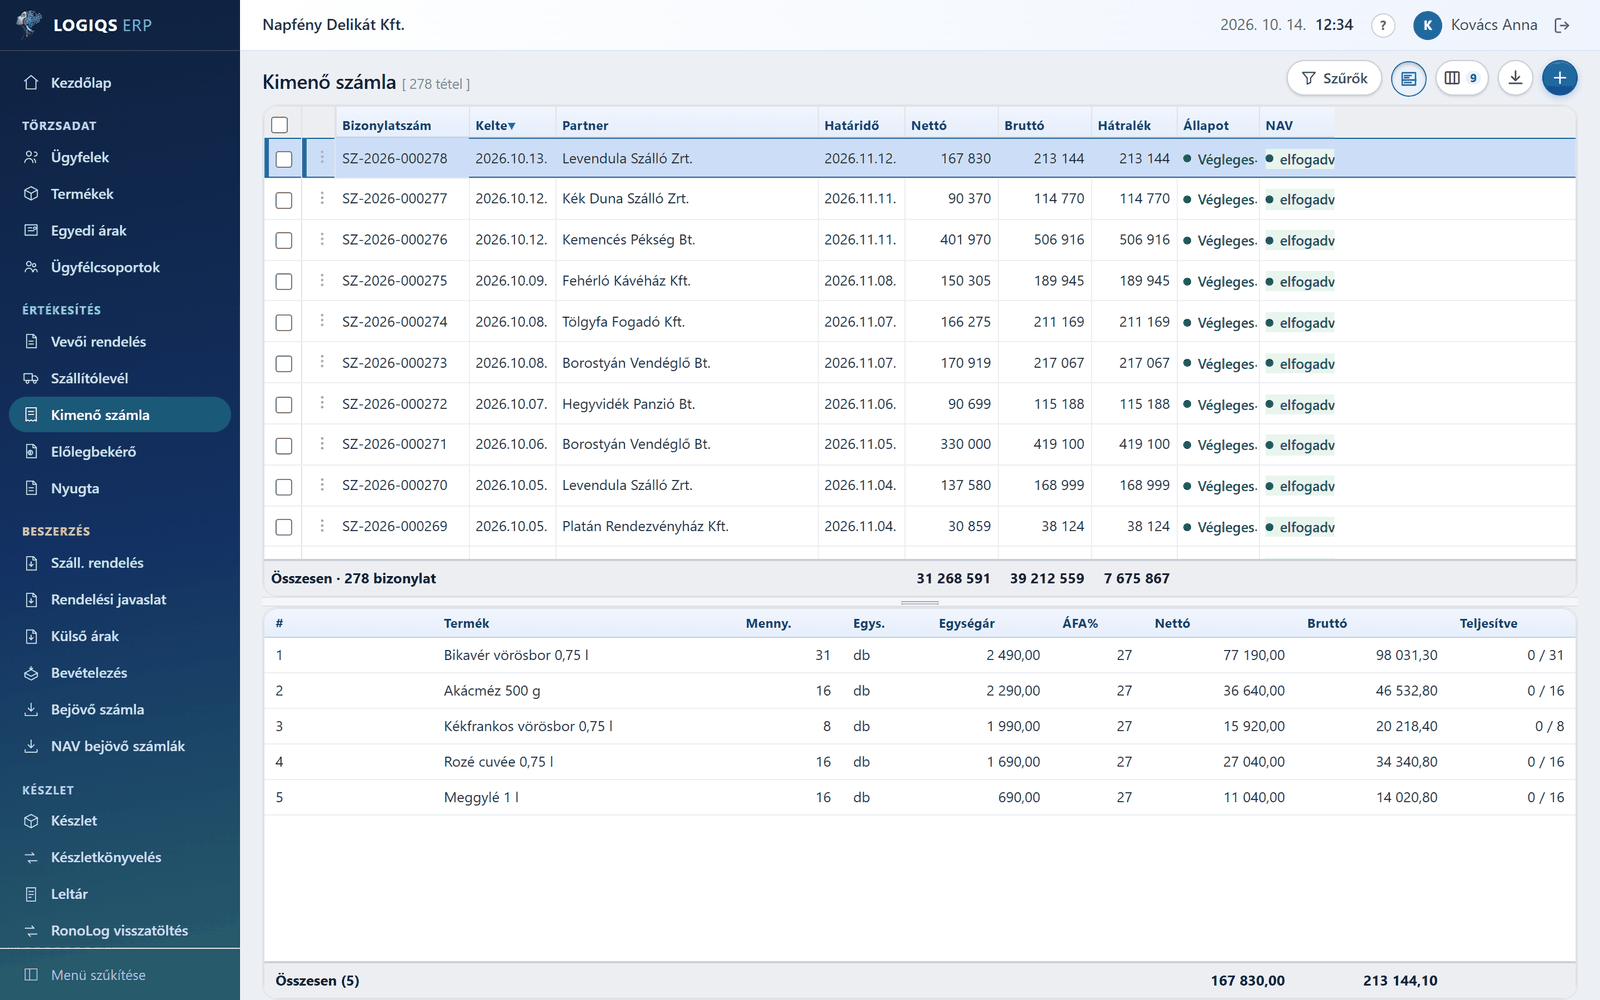Open row menu for SZ-2026-000275
The image size is (1600, 1000).
[x=322, y=281]
